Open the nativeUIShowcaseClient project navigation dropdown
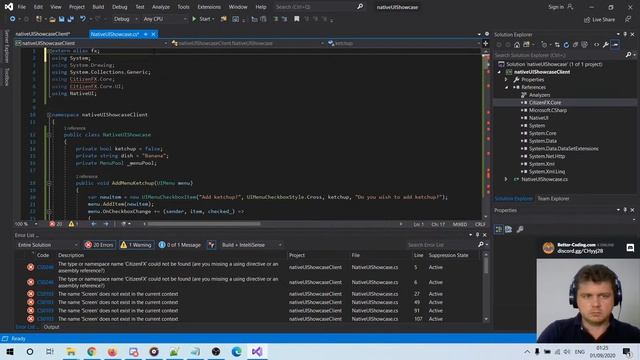Image resolution: width=640 pixels, height=360 pixels. tap(91, 43)
